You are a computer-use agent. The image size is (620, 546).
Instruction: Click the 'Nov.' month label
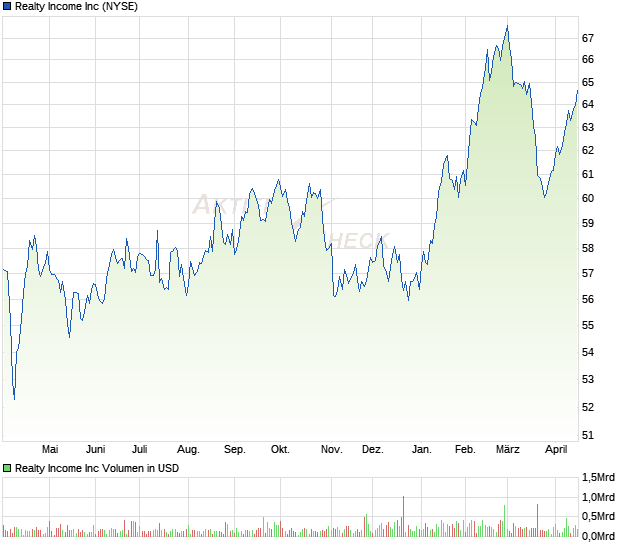pyautogui.click(x=332, y=450)
